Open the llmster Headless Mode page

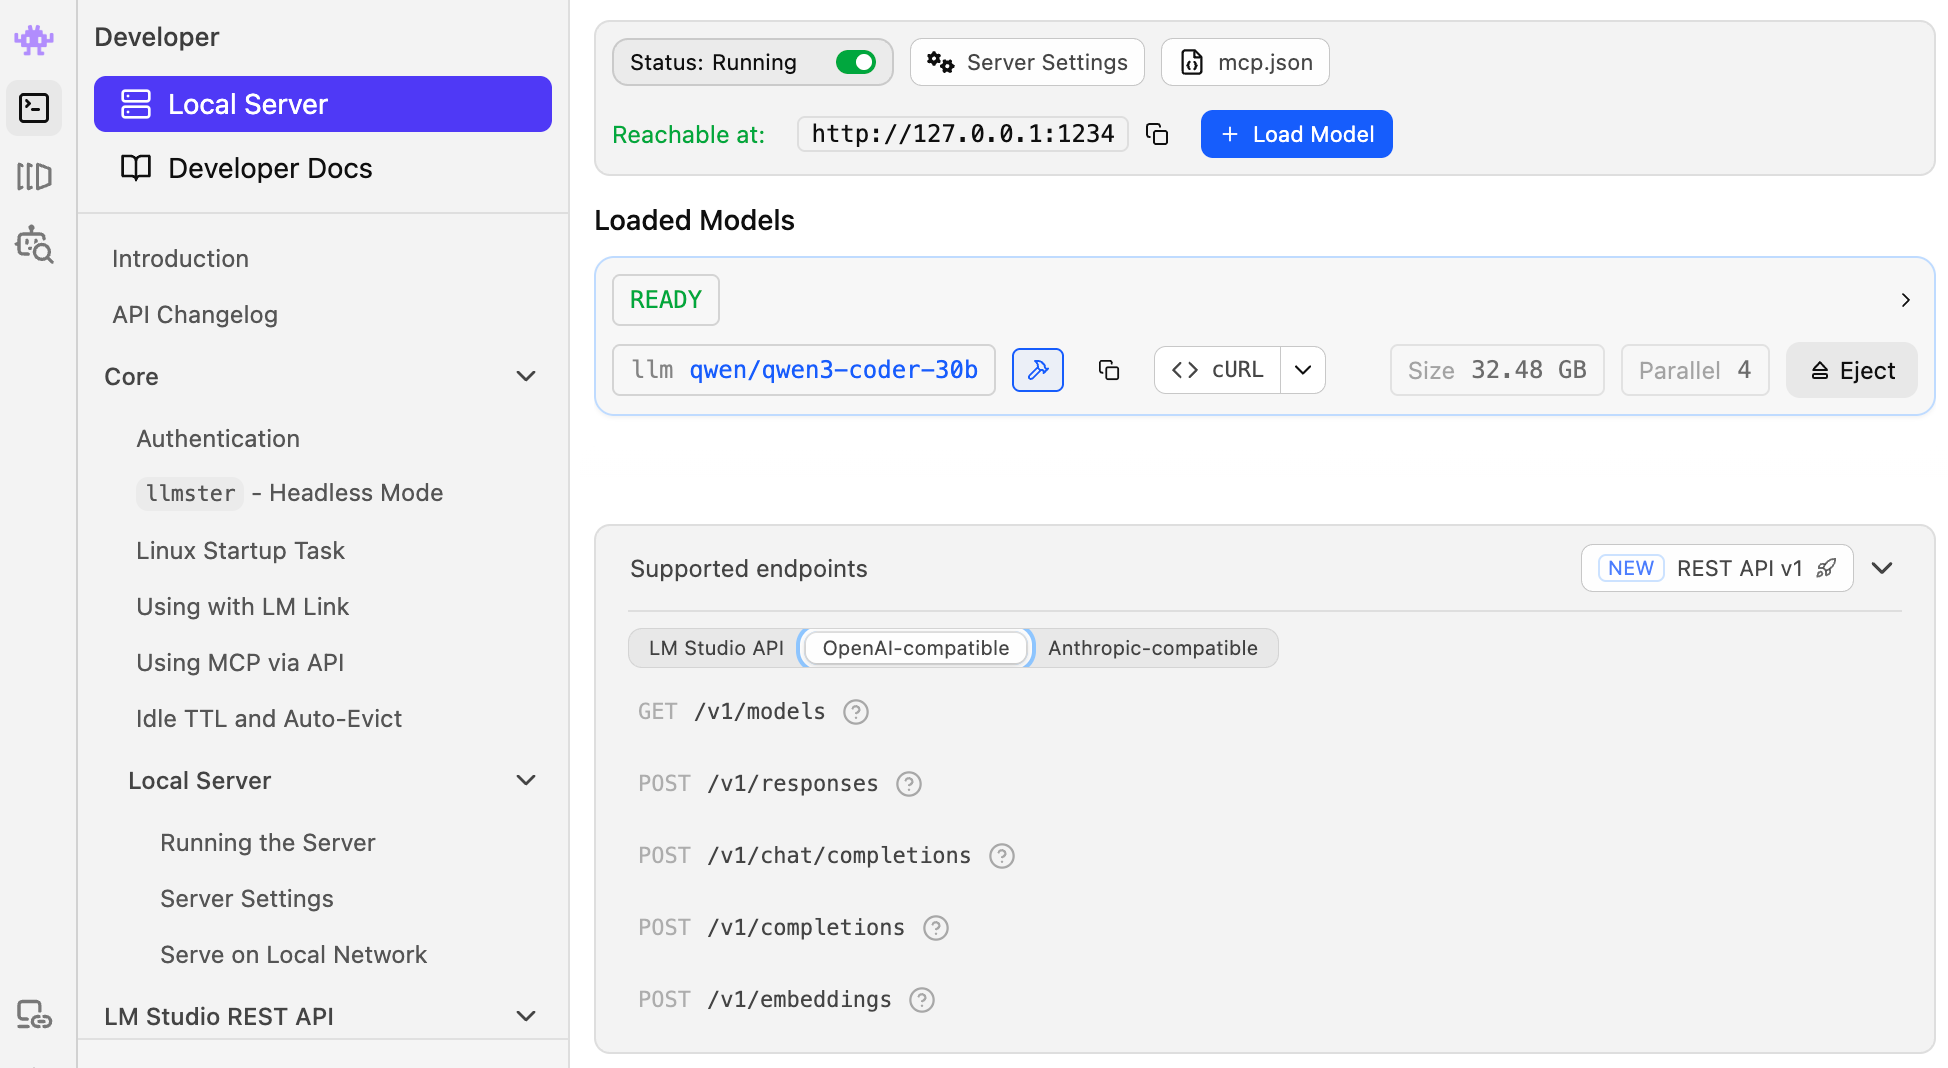[x=290, y=492]
